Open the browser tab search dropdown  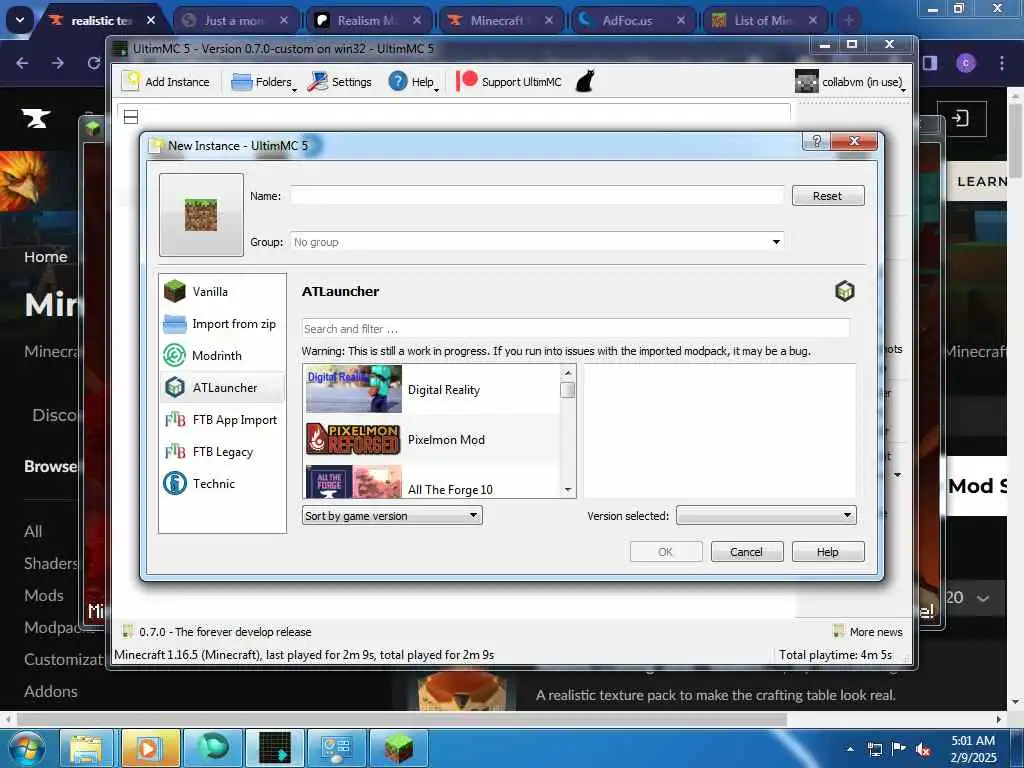tap(20, 20)
